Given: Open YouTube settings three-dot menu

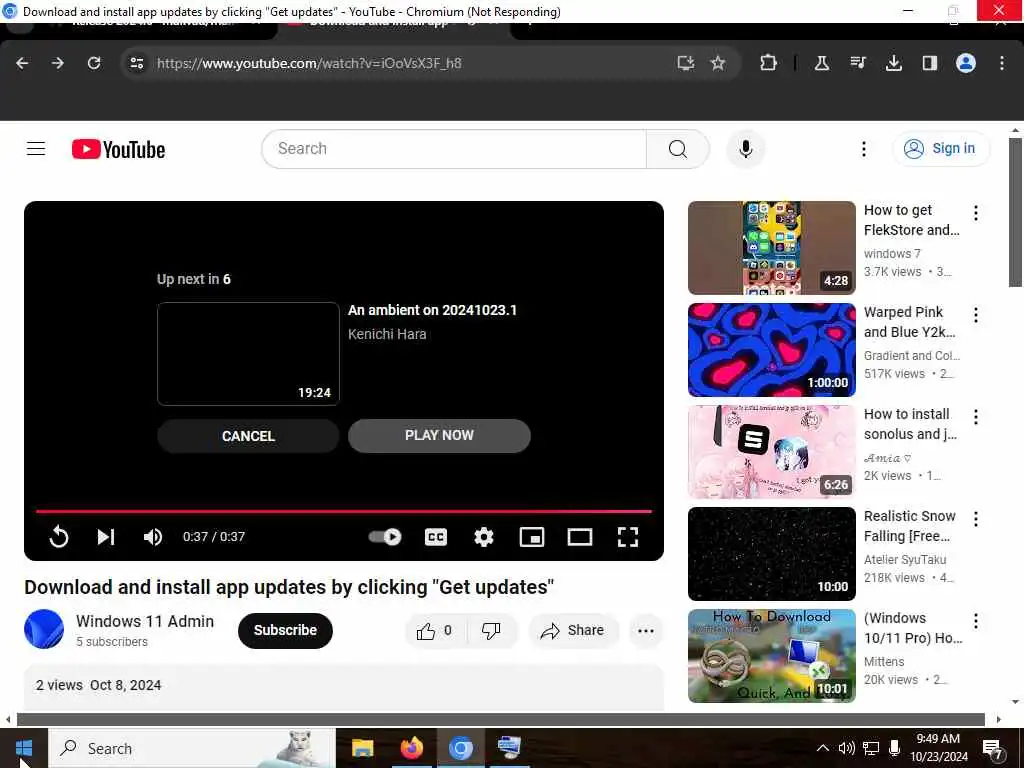Looking at the screenshot, I should 863,149.
